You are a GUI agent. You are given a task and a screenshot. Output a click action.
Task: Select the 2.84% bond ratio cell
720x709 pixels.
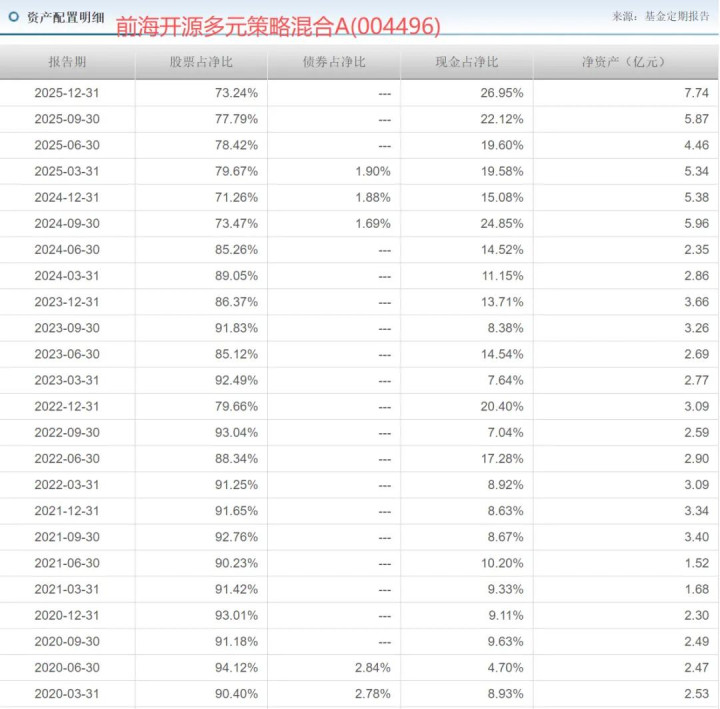(373, 668)
